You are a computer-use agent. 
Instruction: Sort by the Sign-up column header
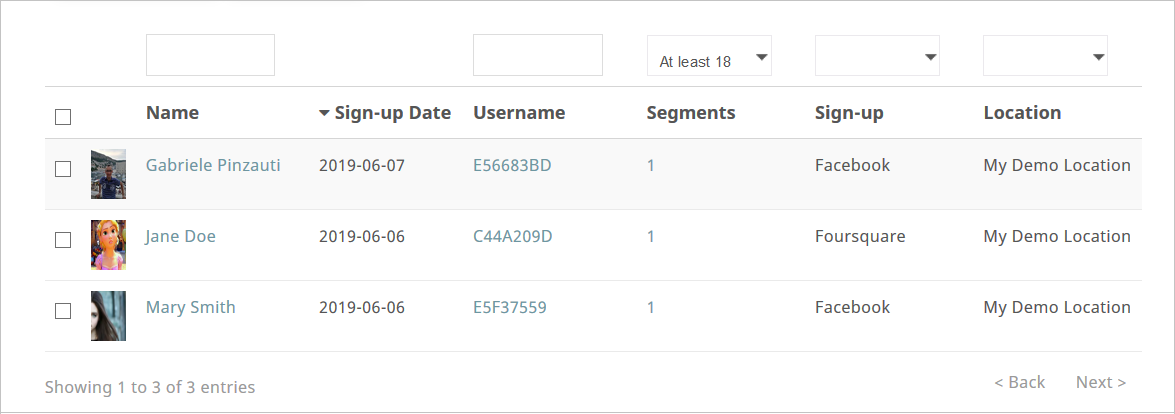click(x=849, y=113)
